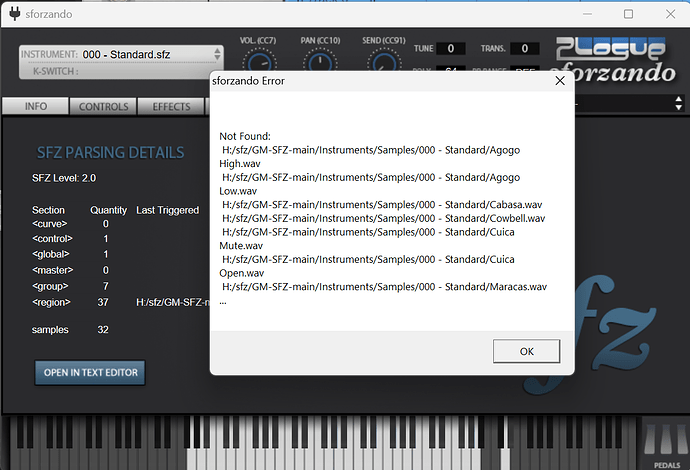Minimize the sforzando window

pyautogui.click(x=587, y=14)
